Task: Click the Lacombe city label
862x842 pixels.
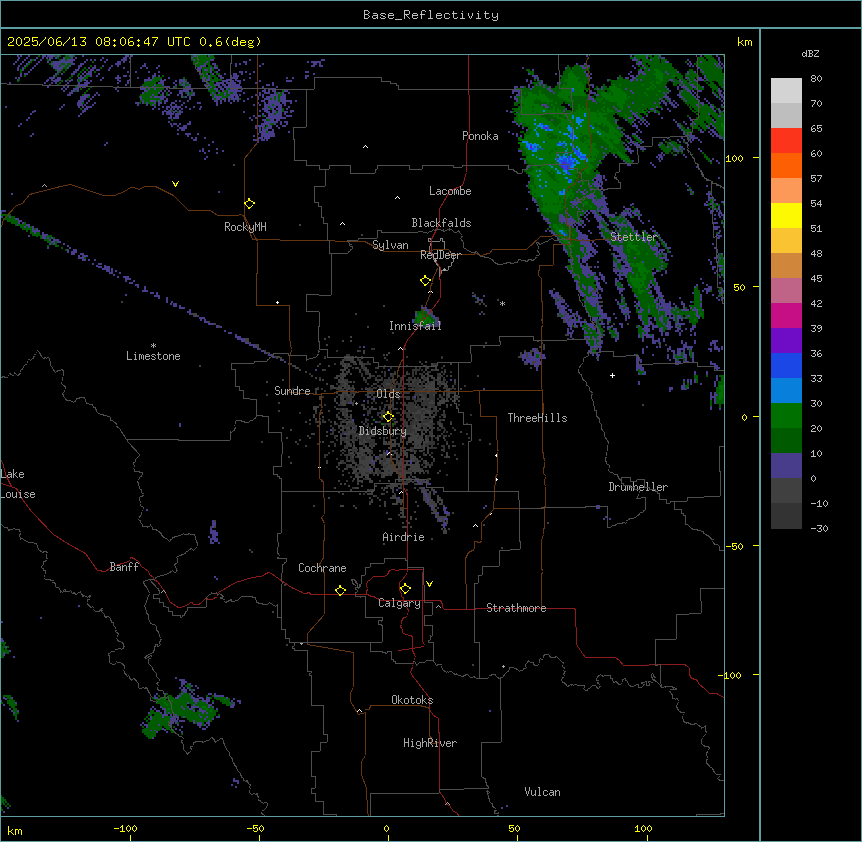Action: pyautogui.click(x=450, y=191)
